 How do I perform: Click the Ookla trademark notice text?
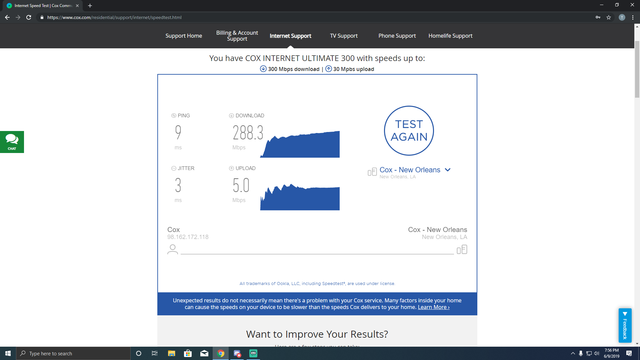click(317, 283)
